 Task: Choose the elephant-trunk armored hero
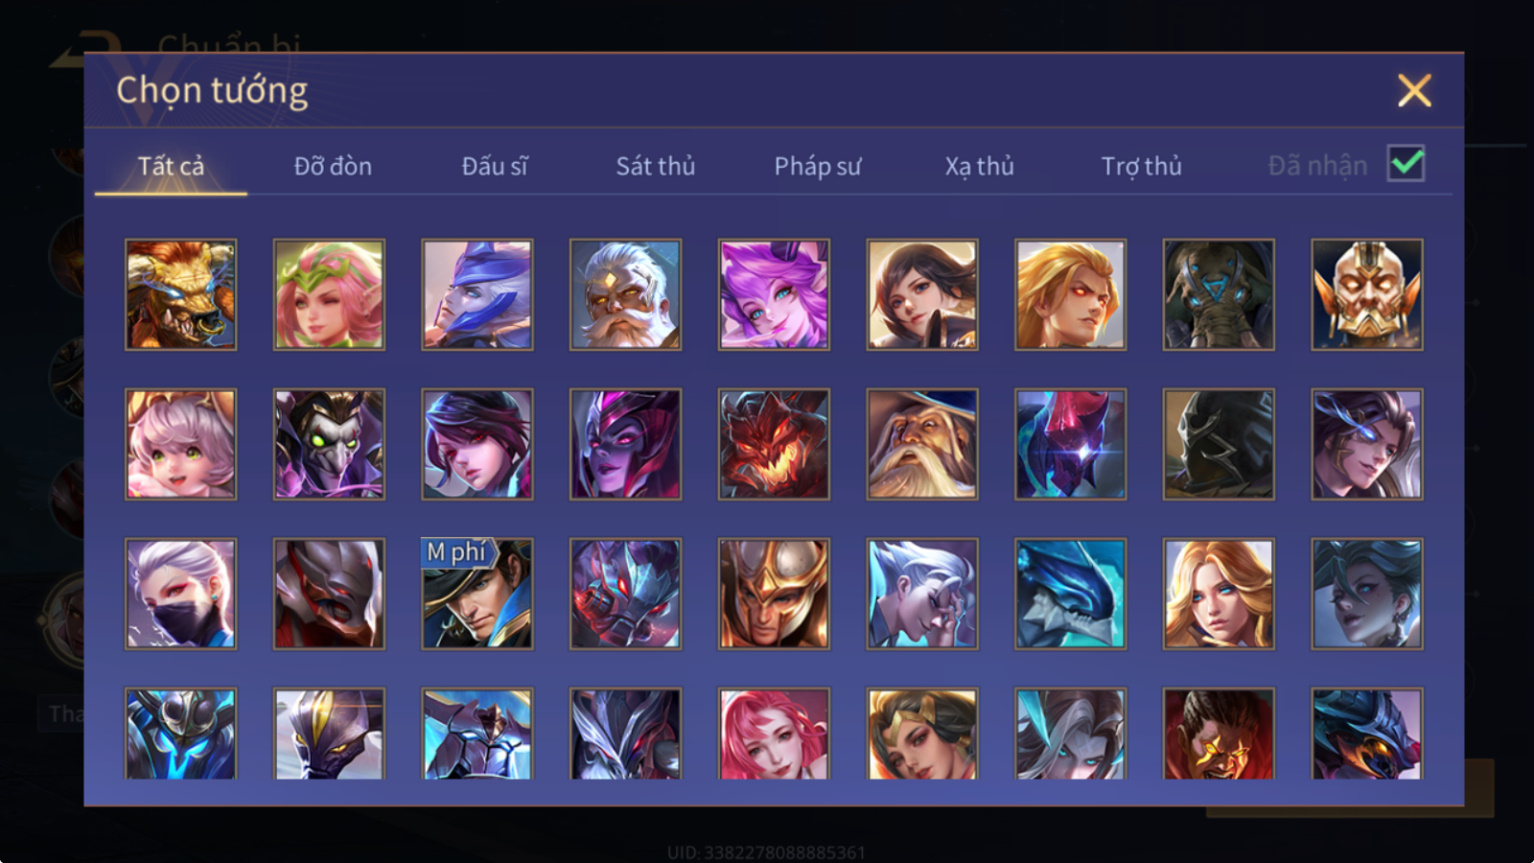[1219, 294]
